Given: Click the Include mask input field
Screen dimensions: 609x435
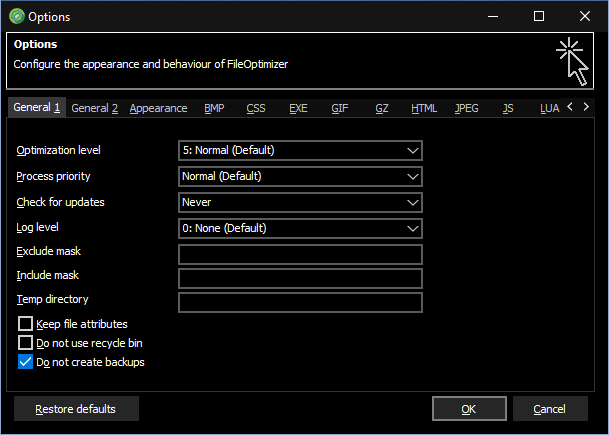Looking at the screenshot, I should coord(300,278).
